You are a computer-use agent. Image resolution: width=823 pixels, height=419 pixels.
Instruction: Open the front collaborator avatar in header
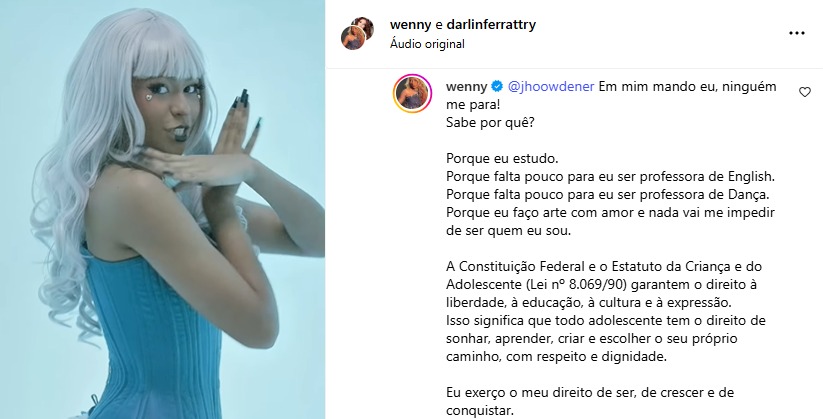coord(353,38)
